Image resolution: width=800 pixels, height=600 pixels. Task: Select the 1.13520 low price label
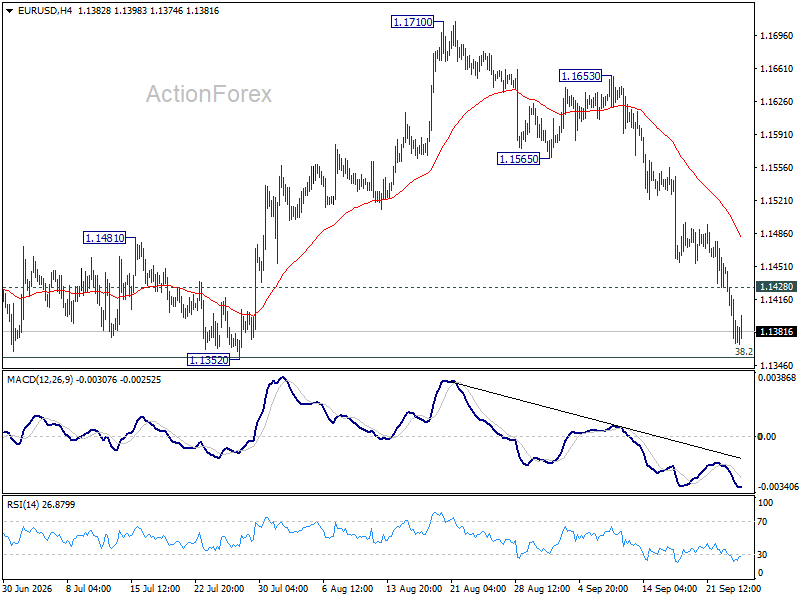pos(209,360)
